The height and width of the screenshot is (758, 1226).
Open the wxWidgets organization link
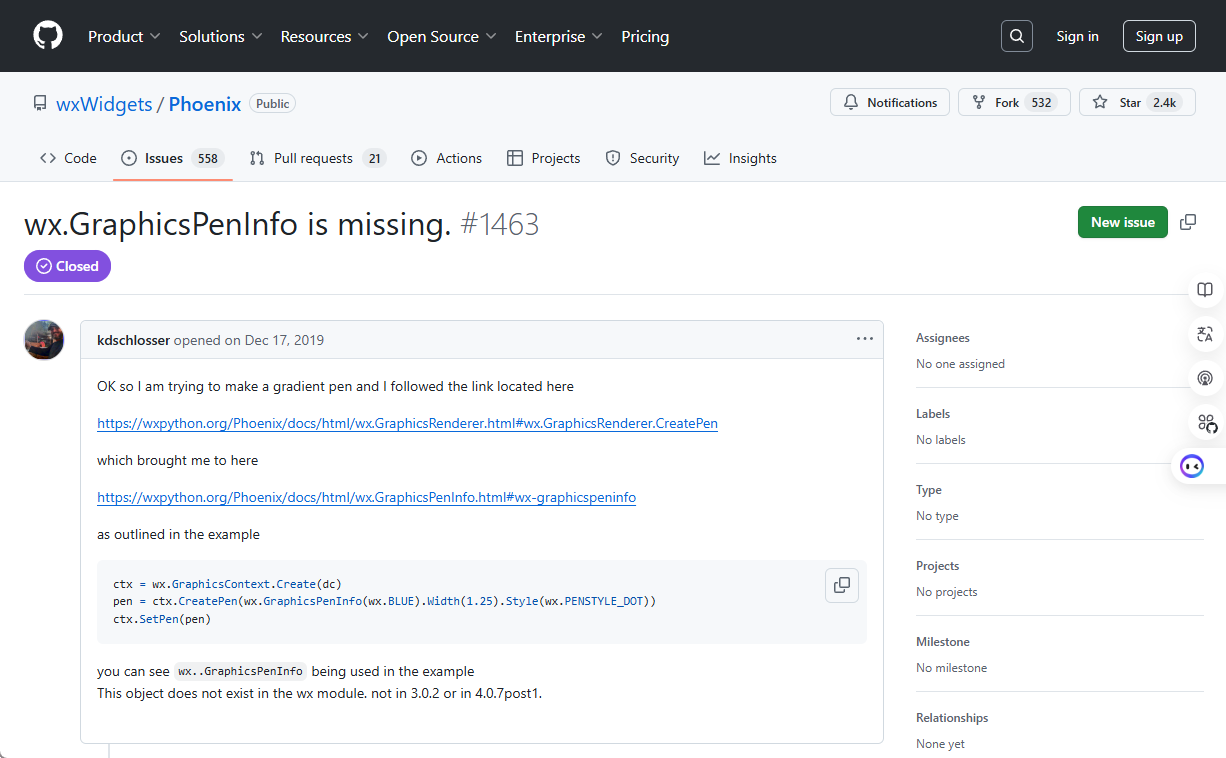click(104, 104)
